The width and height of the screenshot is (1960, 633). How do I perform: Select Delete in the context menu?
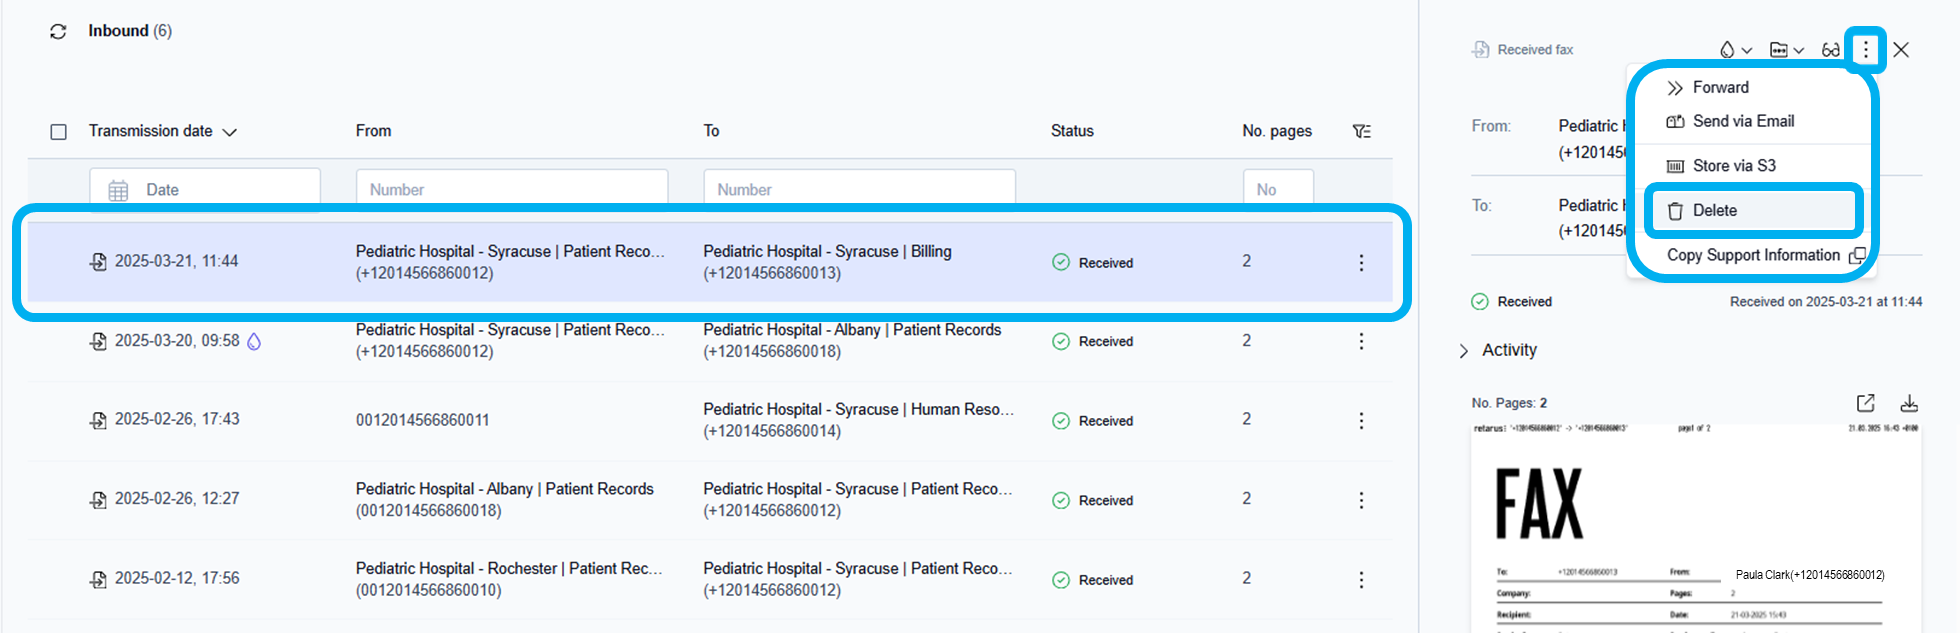[1714, 211]
